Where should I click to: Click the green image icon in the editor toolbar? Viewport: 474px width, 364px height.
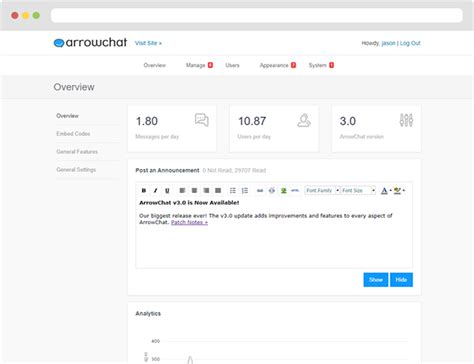[283, 190]
